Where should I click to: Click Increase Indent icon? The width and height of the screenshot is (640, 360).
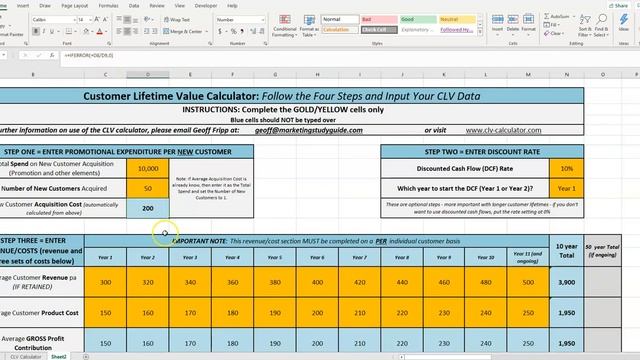point(155,31)
